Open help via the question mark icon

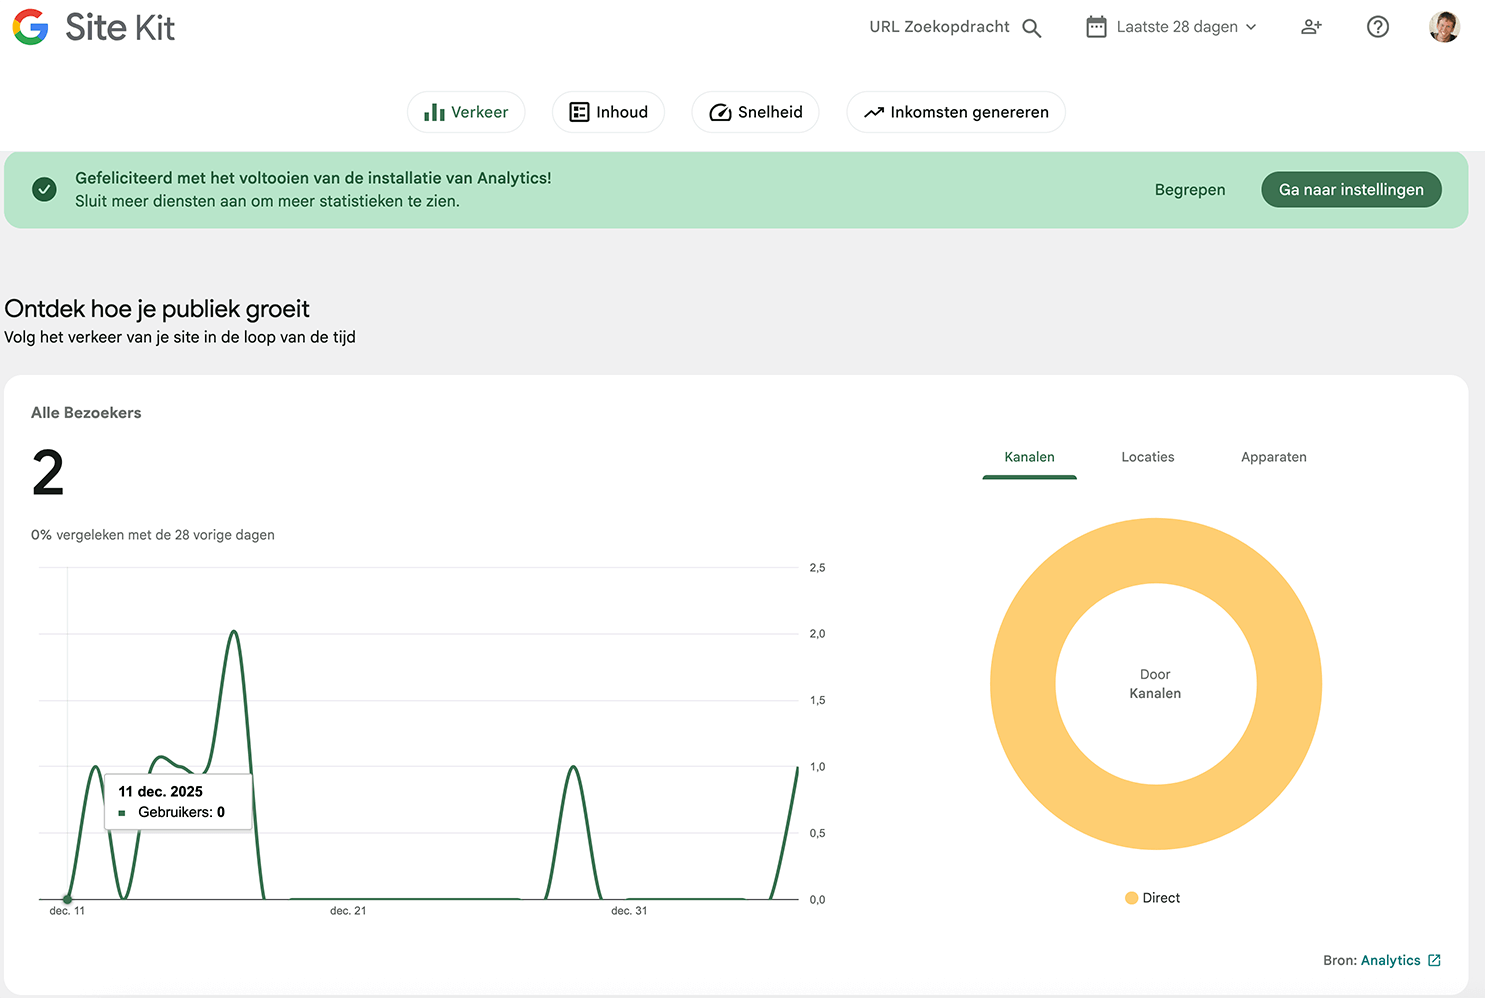(x=1377, y=27)
